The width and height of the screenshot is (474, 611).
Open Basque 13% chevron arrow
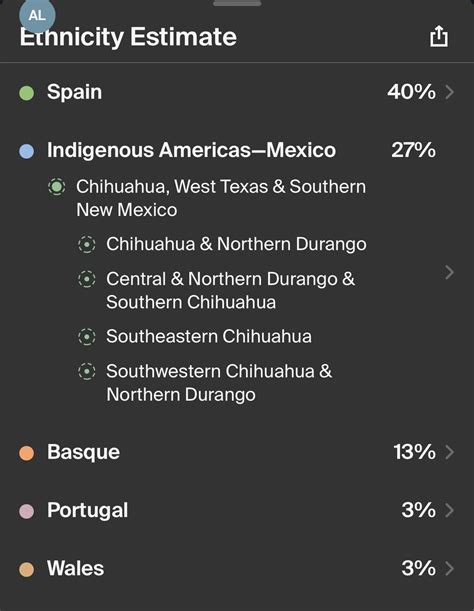[x=449, y=452]
